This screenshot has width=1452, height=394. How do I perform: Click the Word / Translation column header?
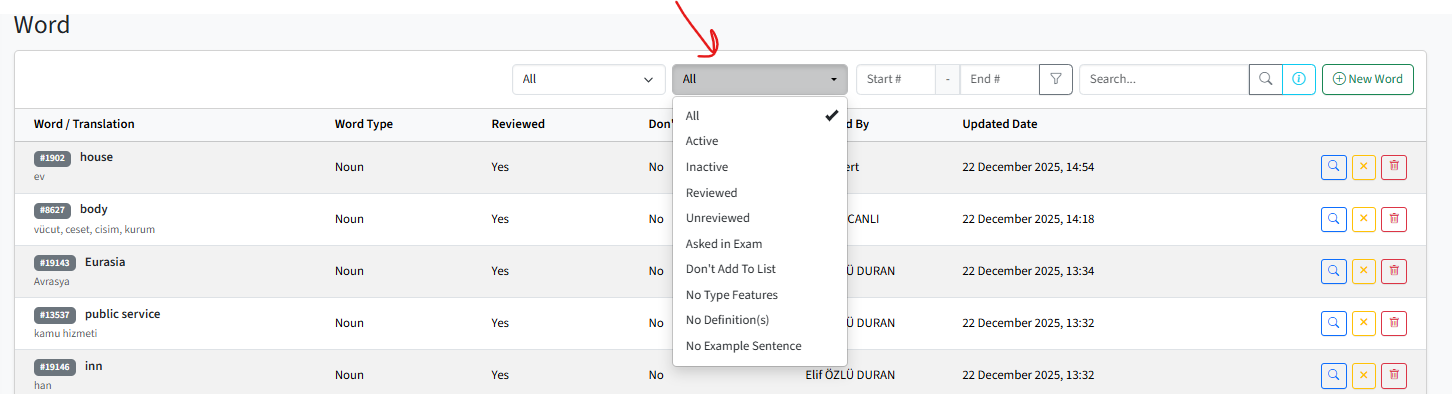(x=84, y=124)
